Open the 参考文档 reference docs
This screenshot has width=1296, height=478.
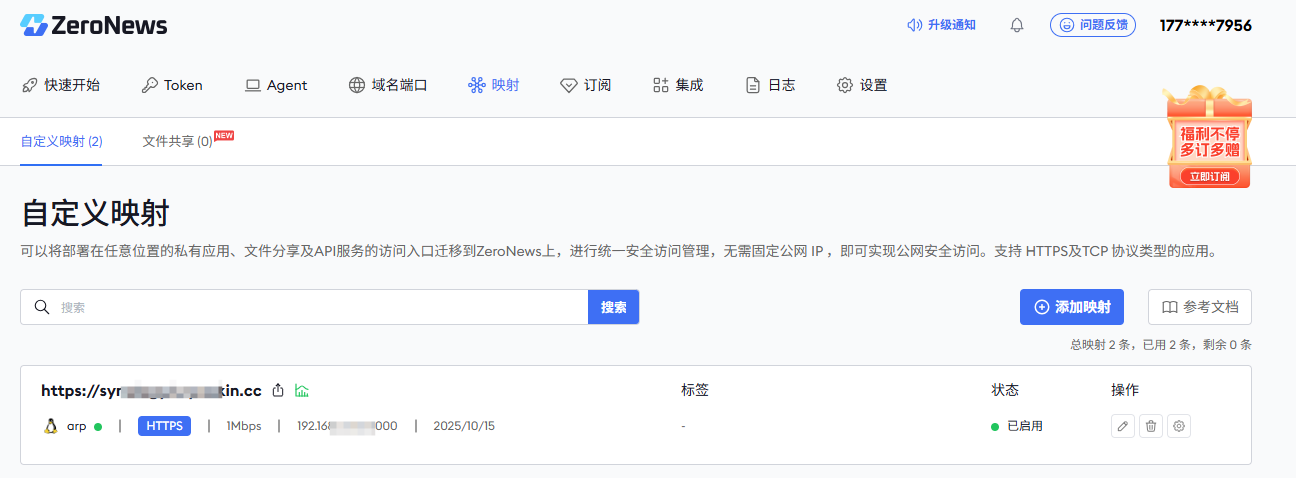point(1200,307)
